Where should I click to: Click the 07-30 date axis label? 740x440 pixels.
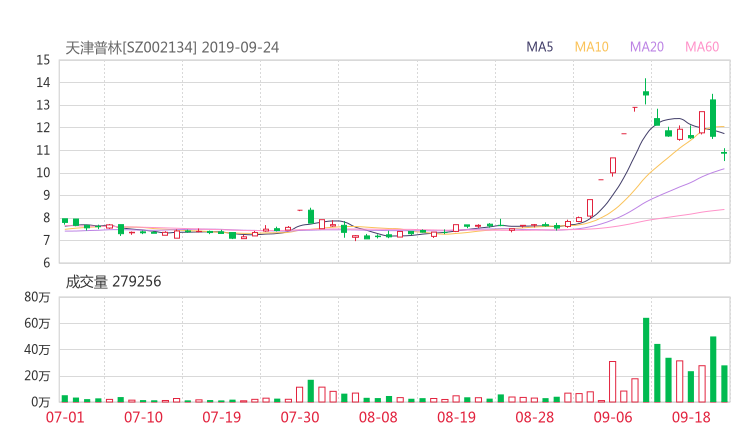coord(300,417)
